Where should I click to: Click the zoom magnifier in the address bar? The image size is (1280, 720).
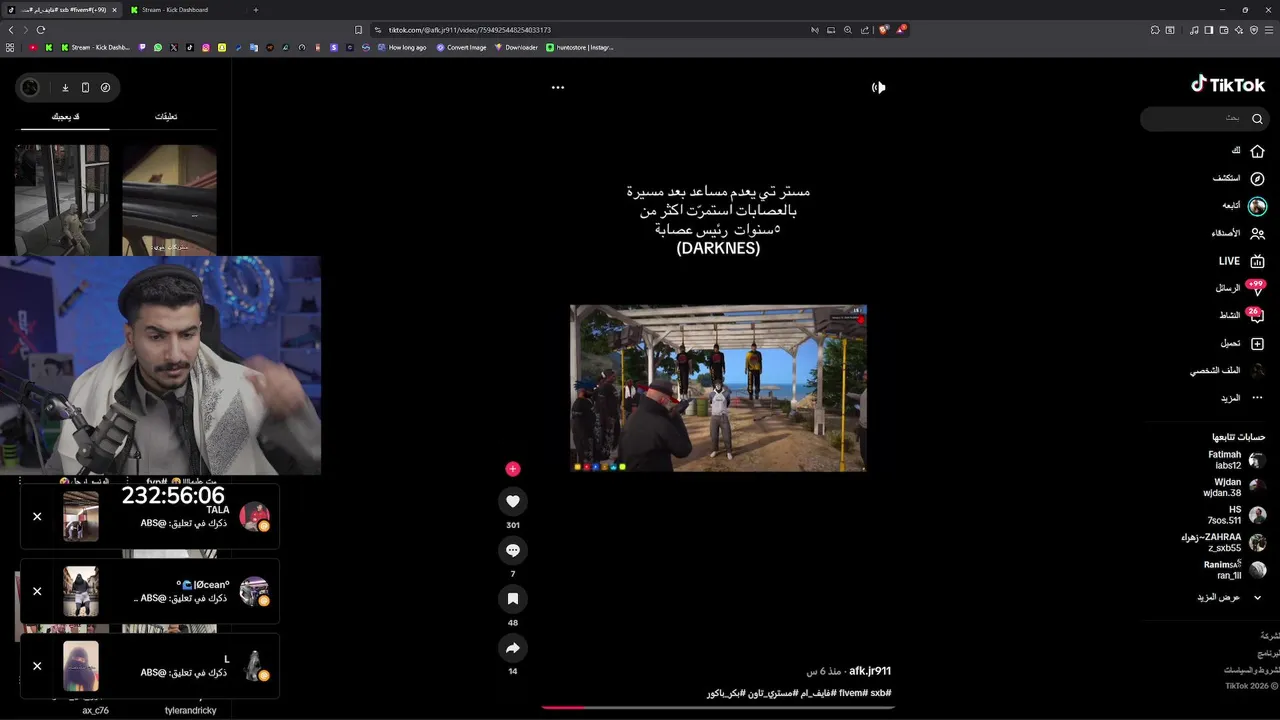pyautogui.click(x=848, y=30)
